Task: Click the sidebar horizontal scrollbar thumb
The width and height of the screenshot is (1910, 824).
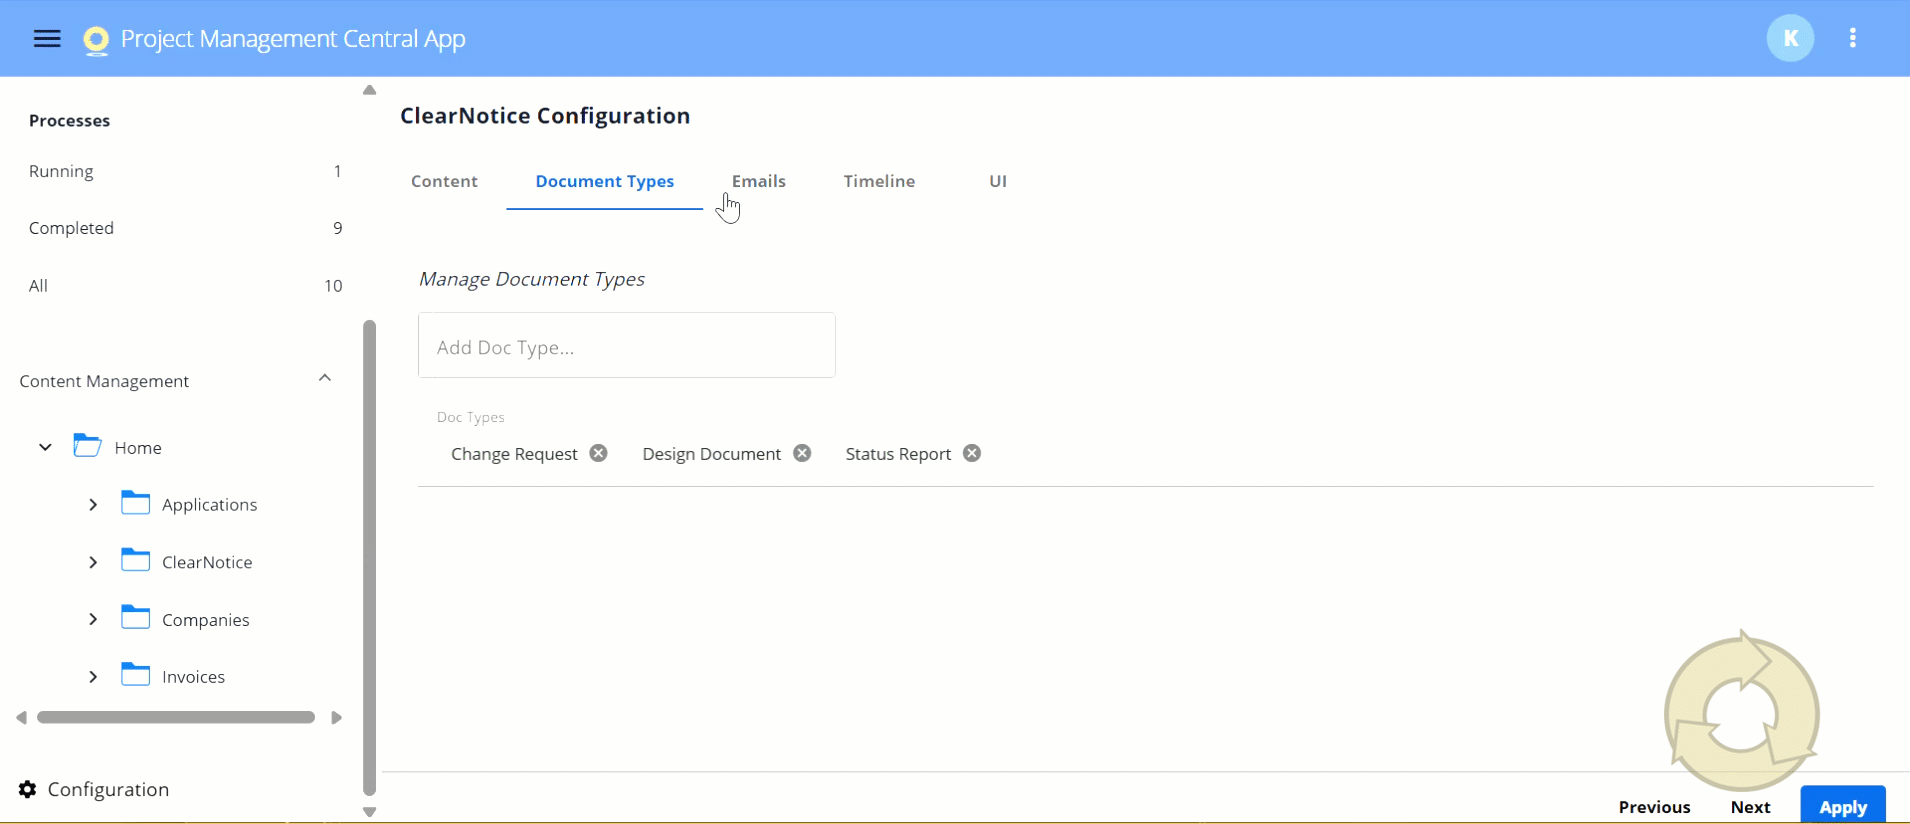Action: pyautogui.click(x=176, y=717)
